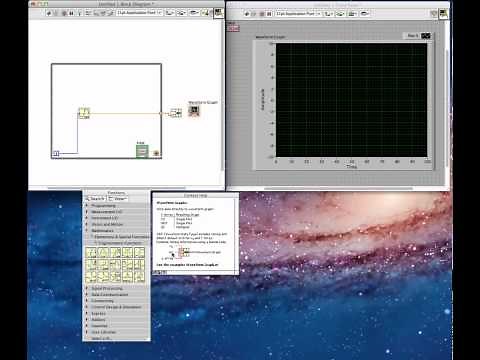Image resolution: width=480 pixels, height=360 pixels.
Task: Open the font dropdown in Block Diagram toolbar
Action: pyautogui.click(x=139, y=13)
